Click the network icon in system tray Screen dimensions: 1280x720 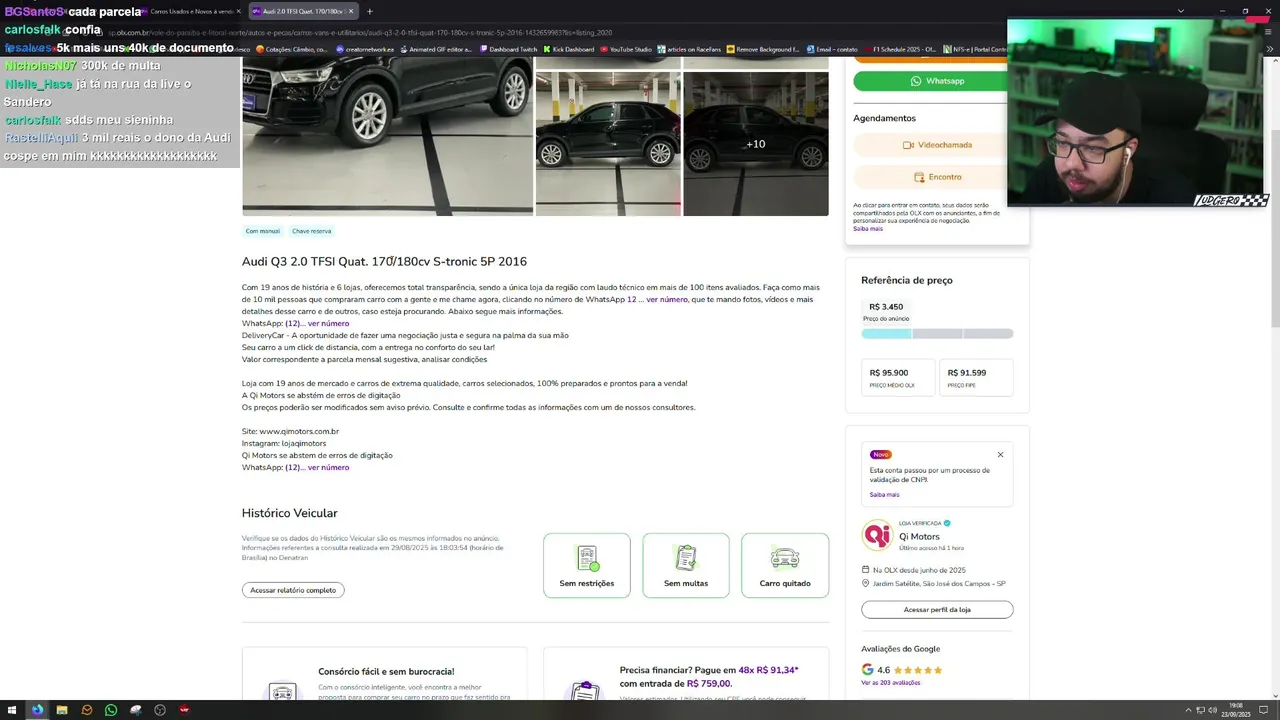pyautogui.click(x=1200, y=710)
